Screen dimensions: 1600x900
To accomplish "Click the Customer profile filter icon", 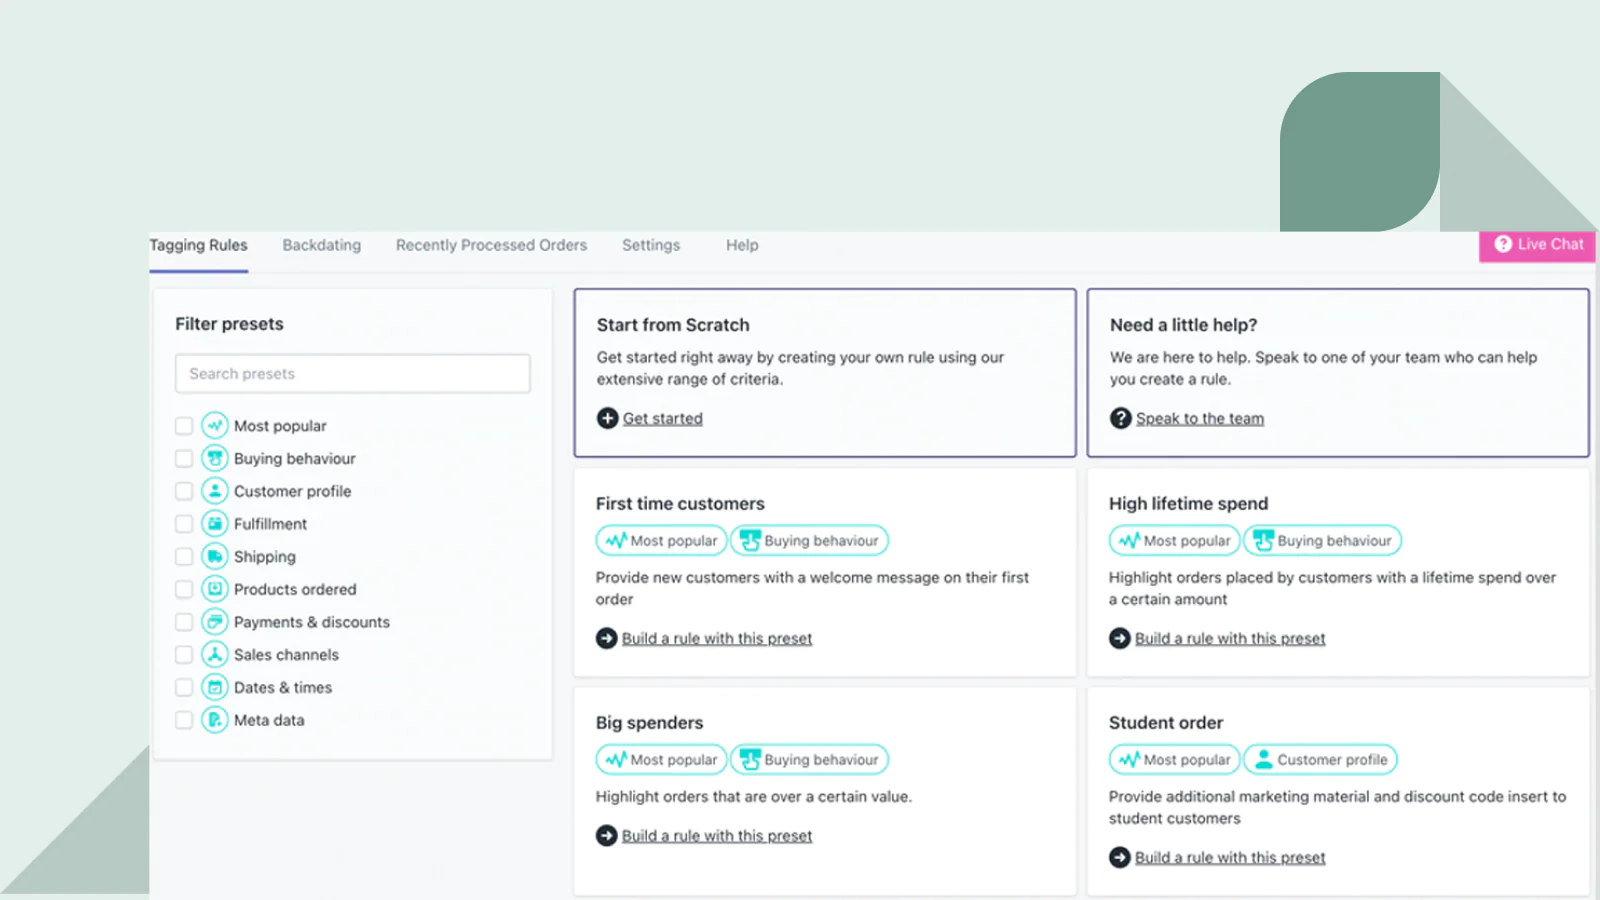I will 215,491.
